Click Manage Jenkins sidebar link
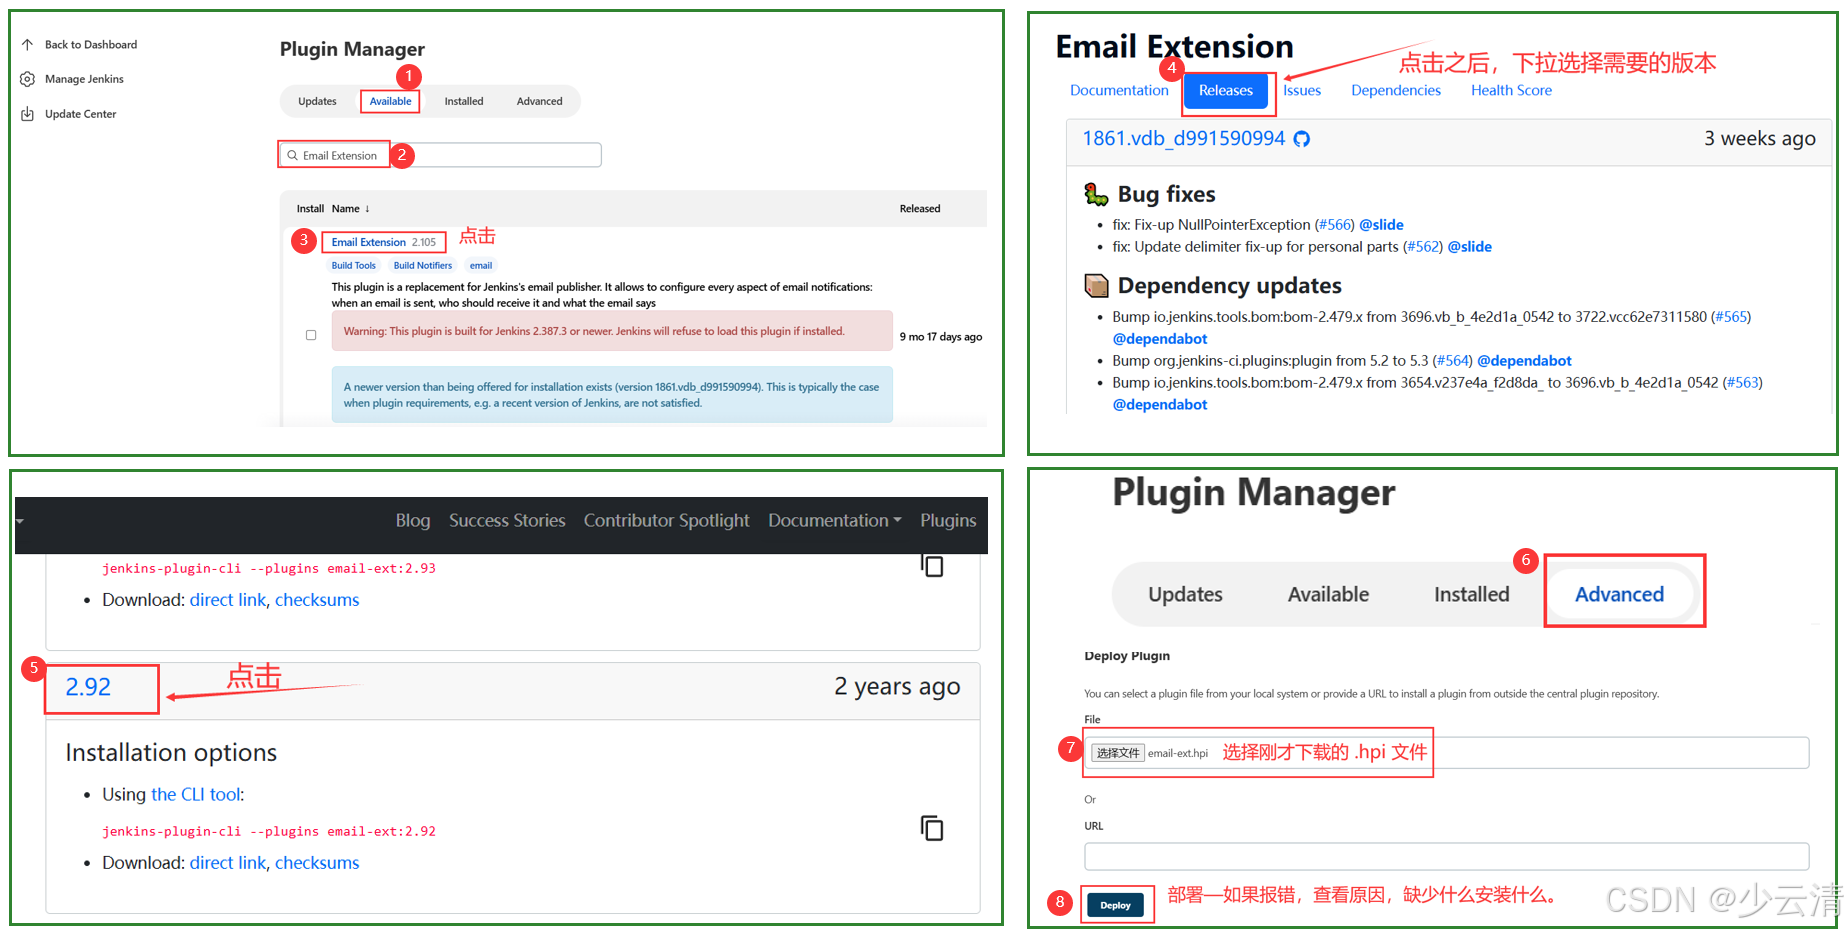This screenshot has width=1848, height=932. click(x=84, y=79)
